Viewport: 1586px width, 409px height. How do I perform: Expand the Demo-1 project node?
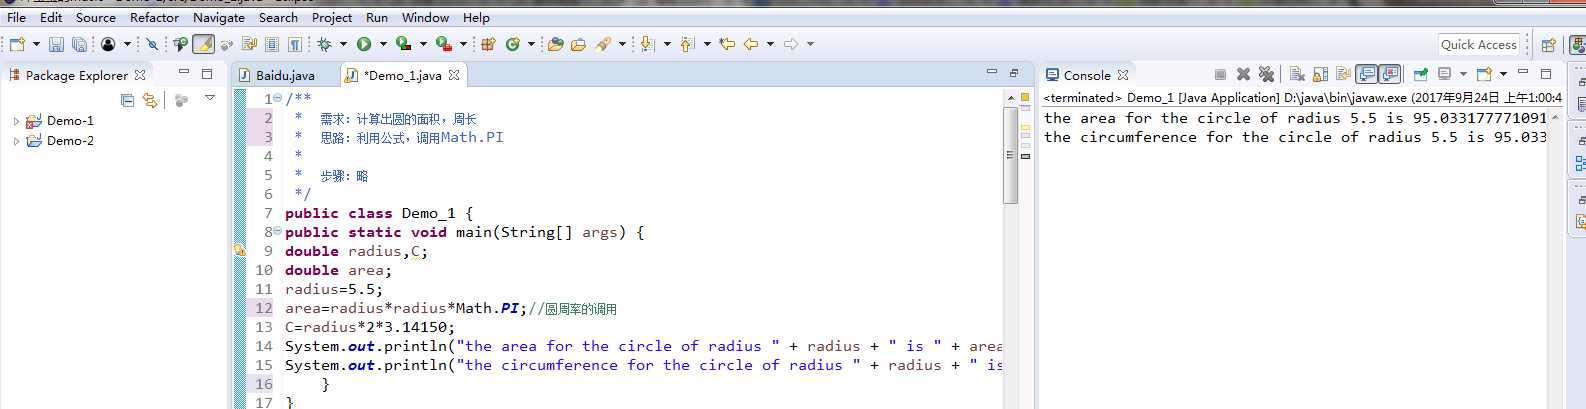[x=16, y=121]
